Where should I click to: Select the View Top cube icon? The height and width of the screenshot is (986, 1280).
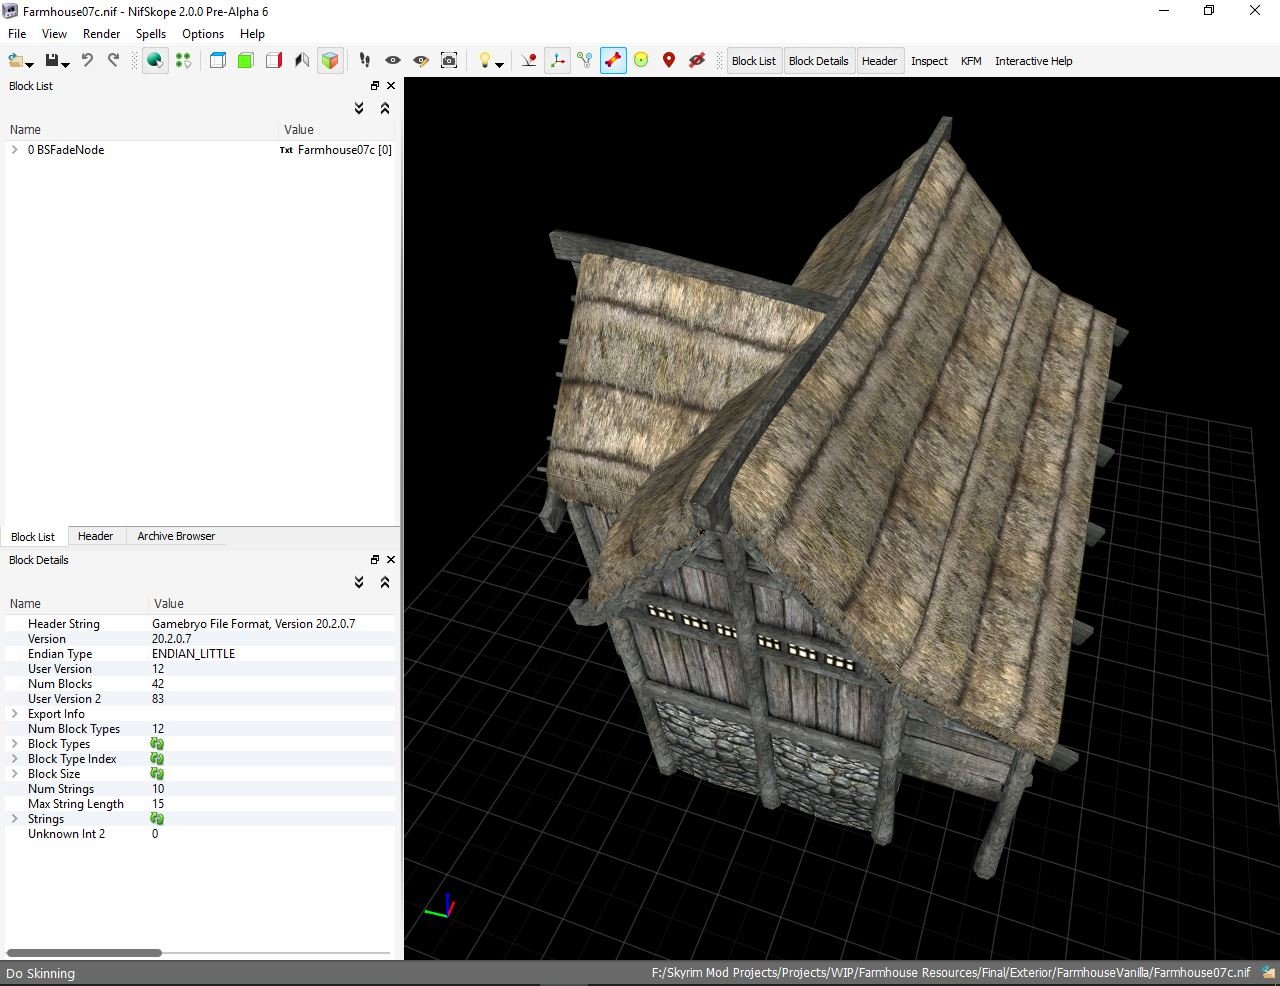click(218, 61)
